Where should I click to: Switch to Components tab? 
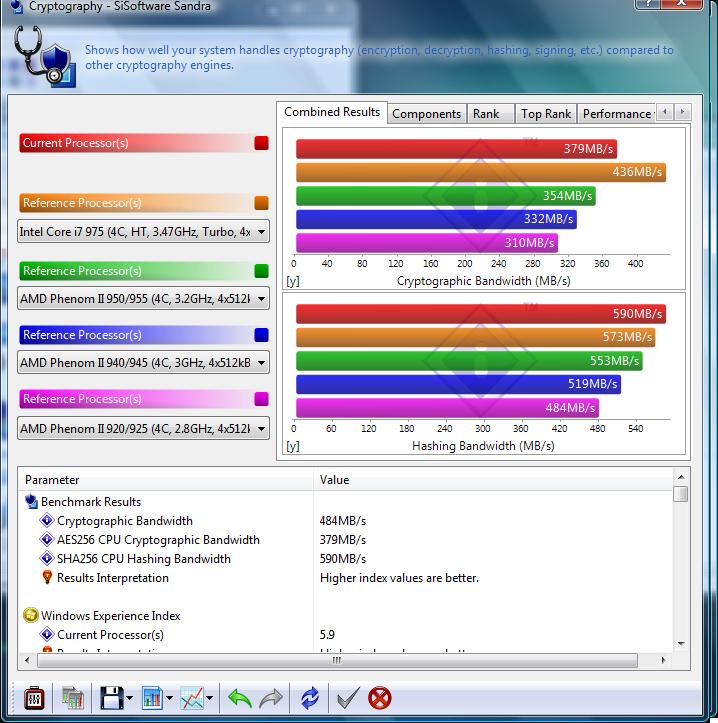(427, 114)
